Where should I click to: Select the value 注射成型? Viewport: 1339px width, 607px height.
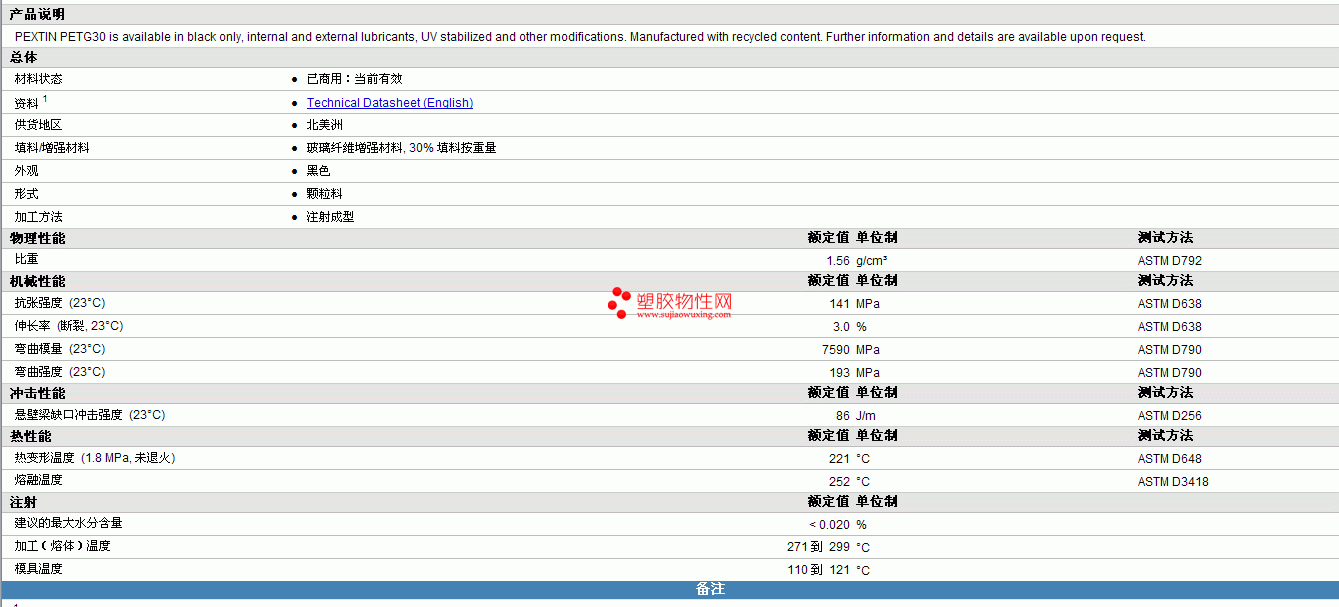pos(330,217)
